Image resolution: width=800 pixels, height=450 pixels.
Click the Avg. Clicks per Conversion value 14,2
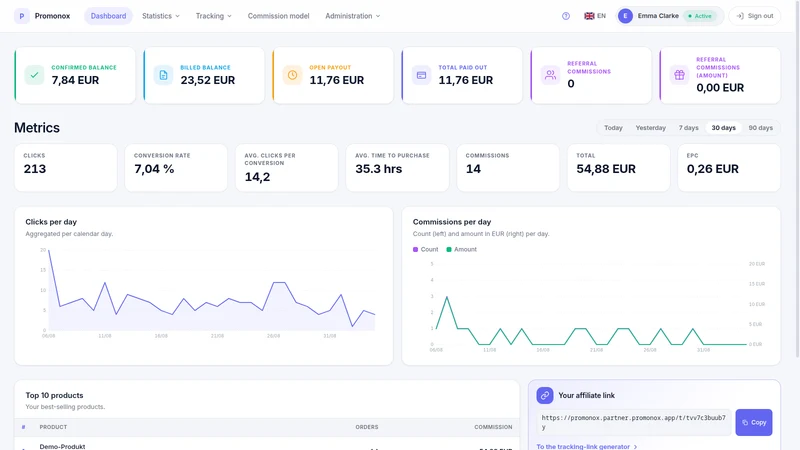[x=257, y=177]
